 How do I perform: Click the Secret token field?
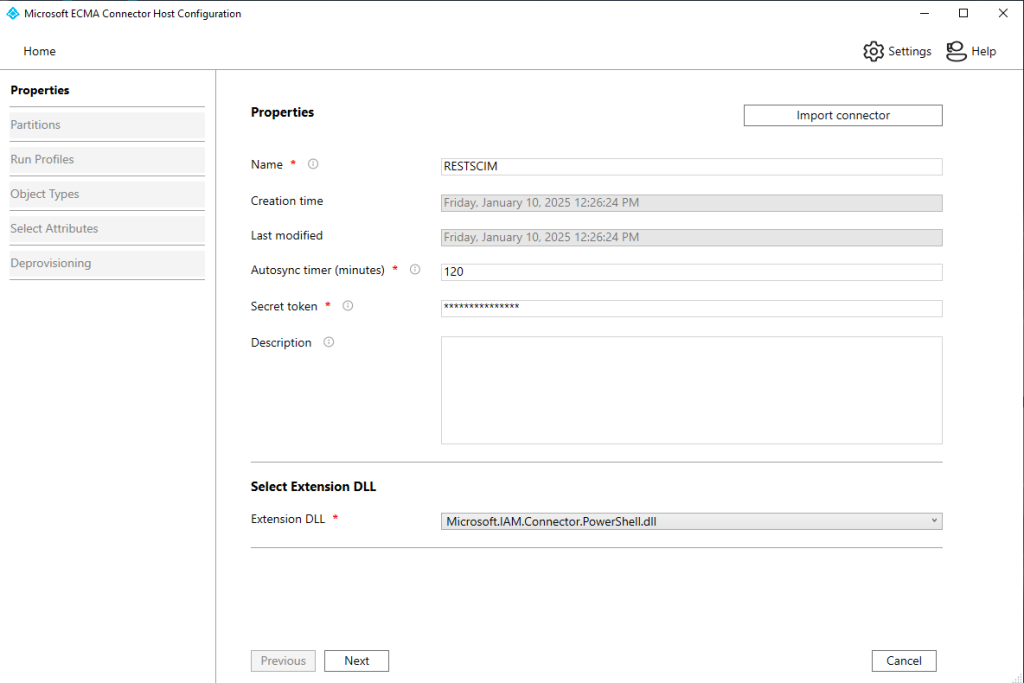click(691, 308)
